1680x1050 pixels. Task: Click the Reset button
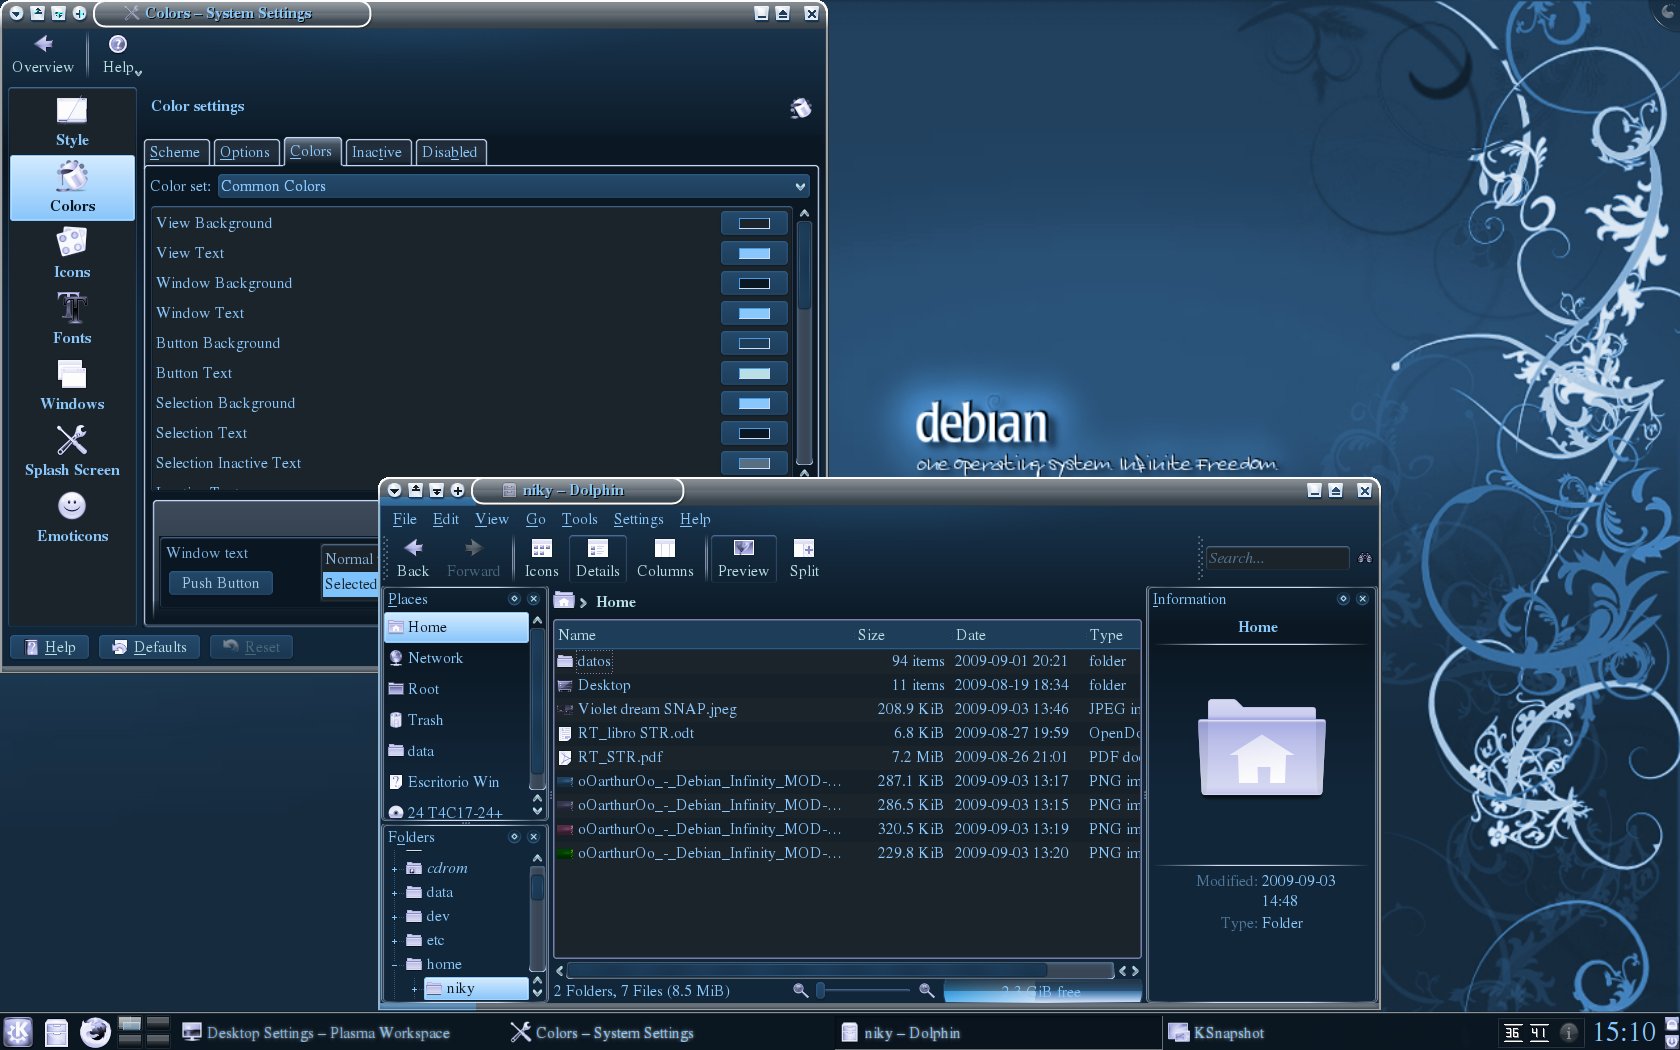coord(251,647)
